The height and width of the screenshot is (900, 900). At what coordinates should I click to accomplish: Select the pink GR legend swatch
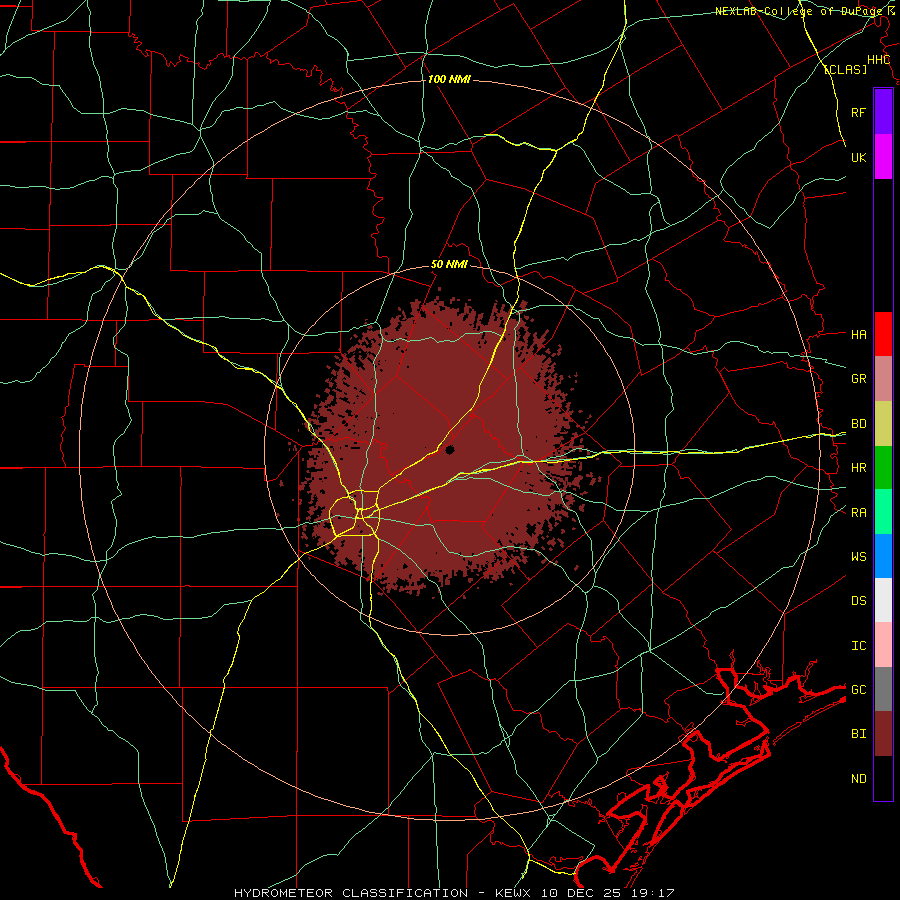click(x=883, y=379)
